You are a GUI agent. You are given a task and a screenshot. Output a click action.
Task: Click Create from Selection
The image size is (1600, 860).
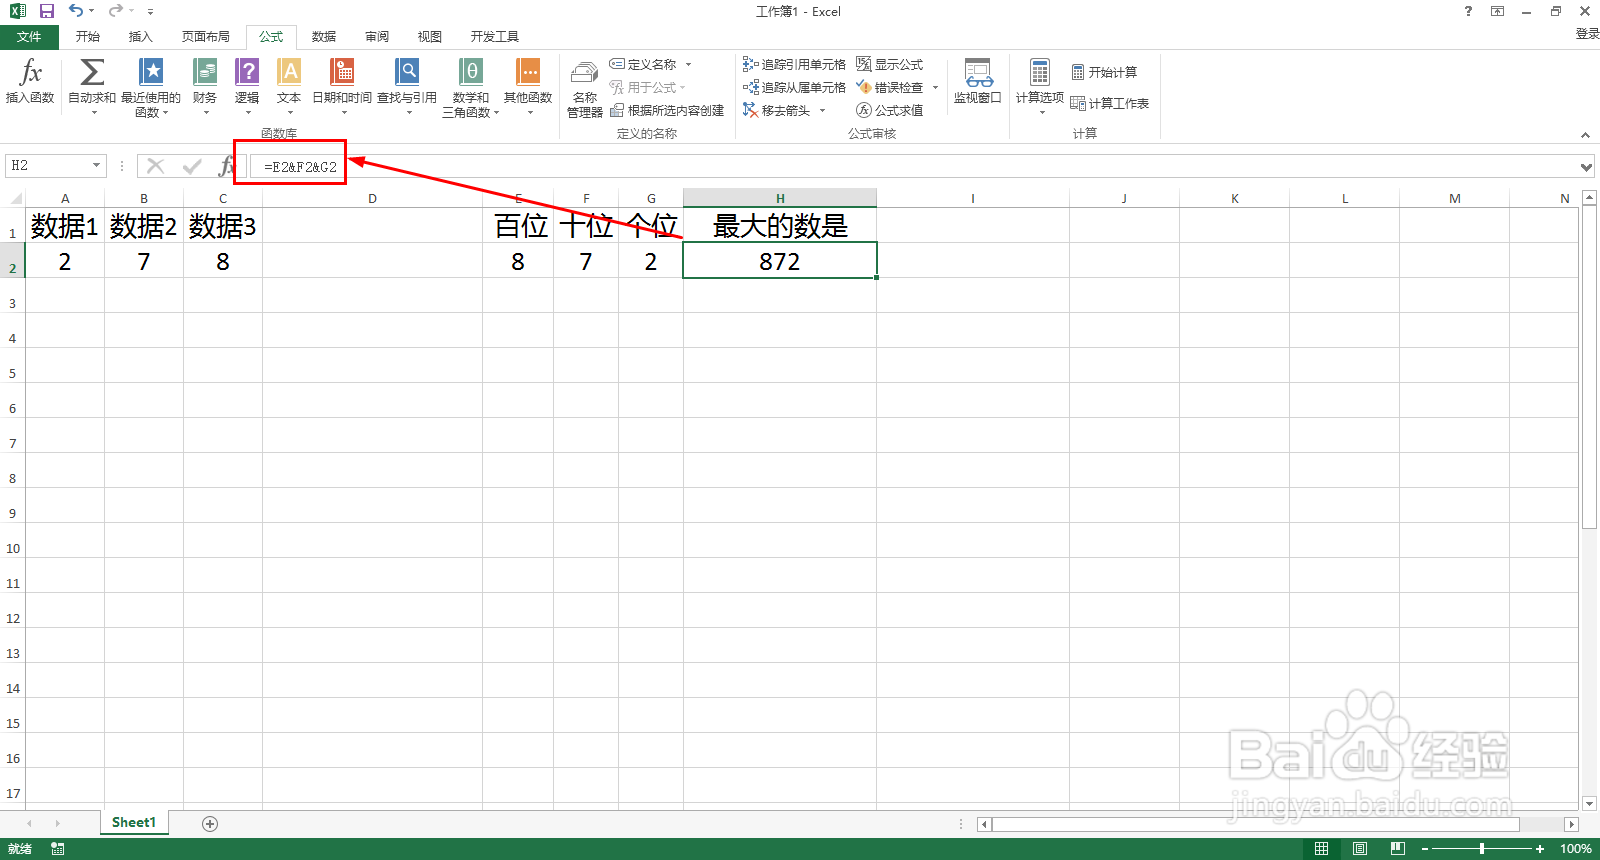pyautogui.click(x=667, y=110)
